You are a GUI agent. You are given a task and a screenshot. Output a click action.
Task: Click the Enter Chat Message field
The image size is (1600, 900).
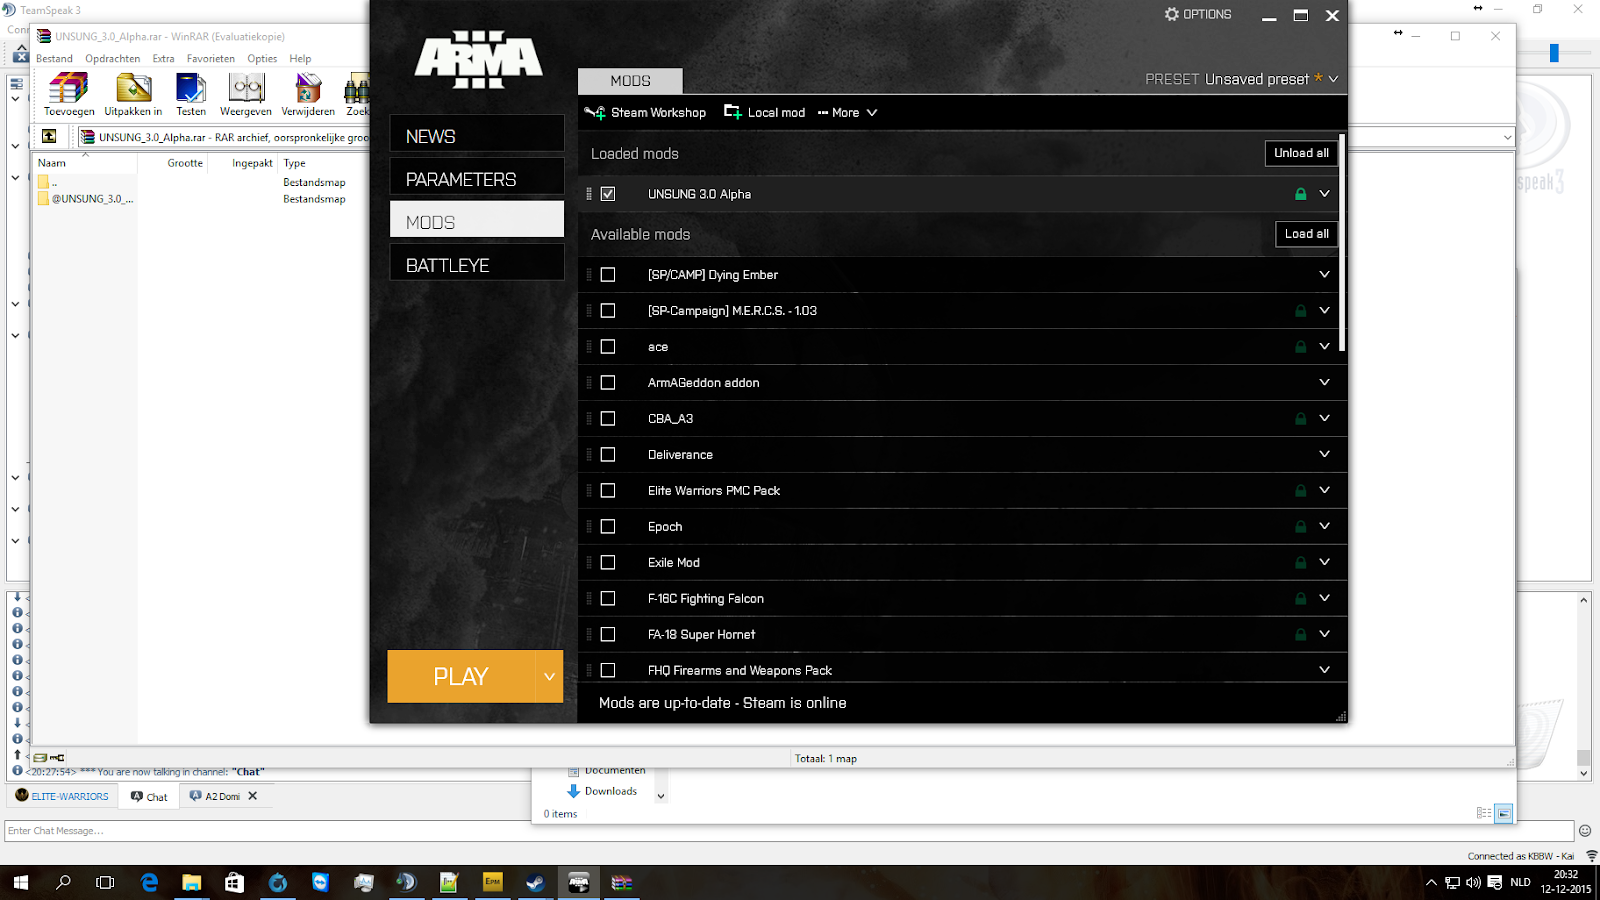pyautogui.click(x=790, y=831)
